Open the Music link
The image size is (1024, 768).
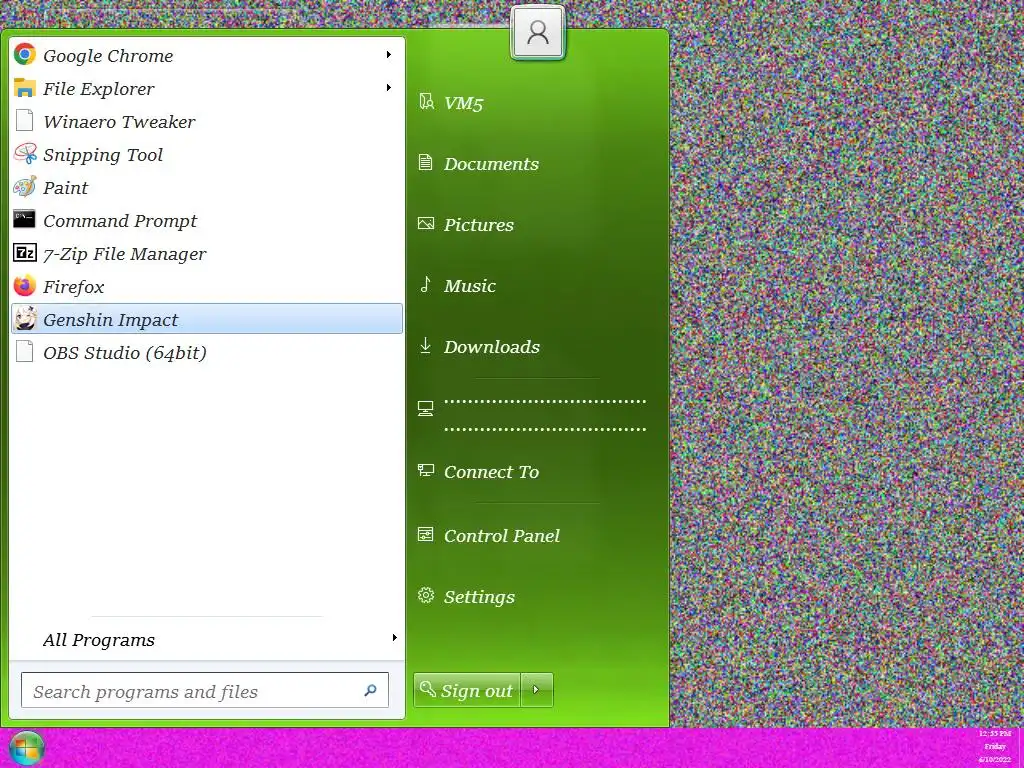click(x=470, y=285)
